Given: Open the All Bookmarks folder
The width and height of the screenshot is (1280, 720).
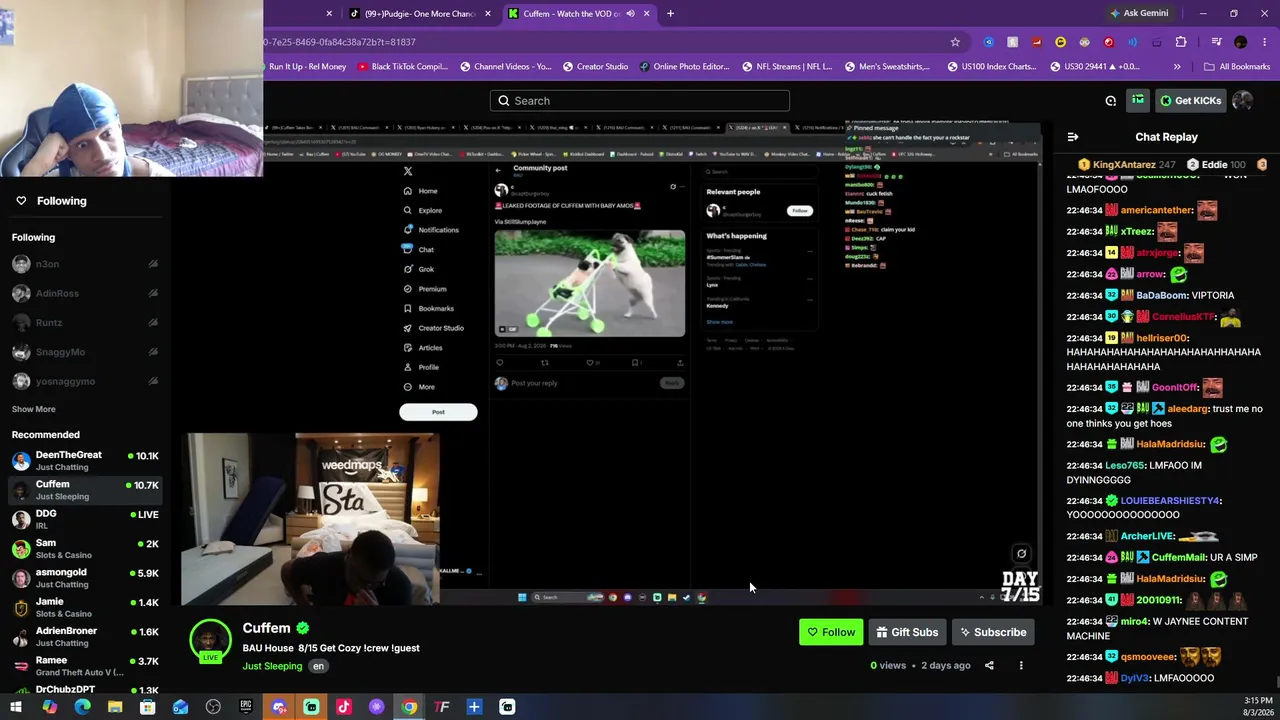Looking at the screenshot, I should coord(1237,67).
